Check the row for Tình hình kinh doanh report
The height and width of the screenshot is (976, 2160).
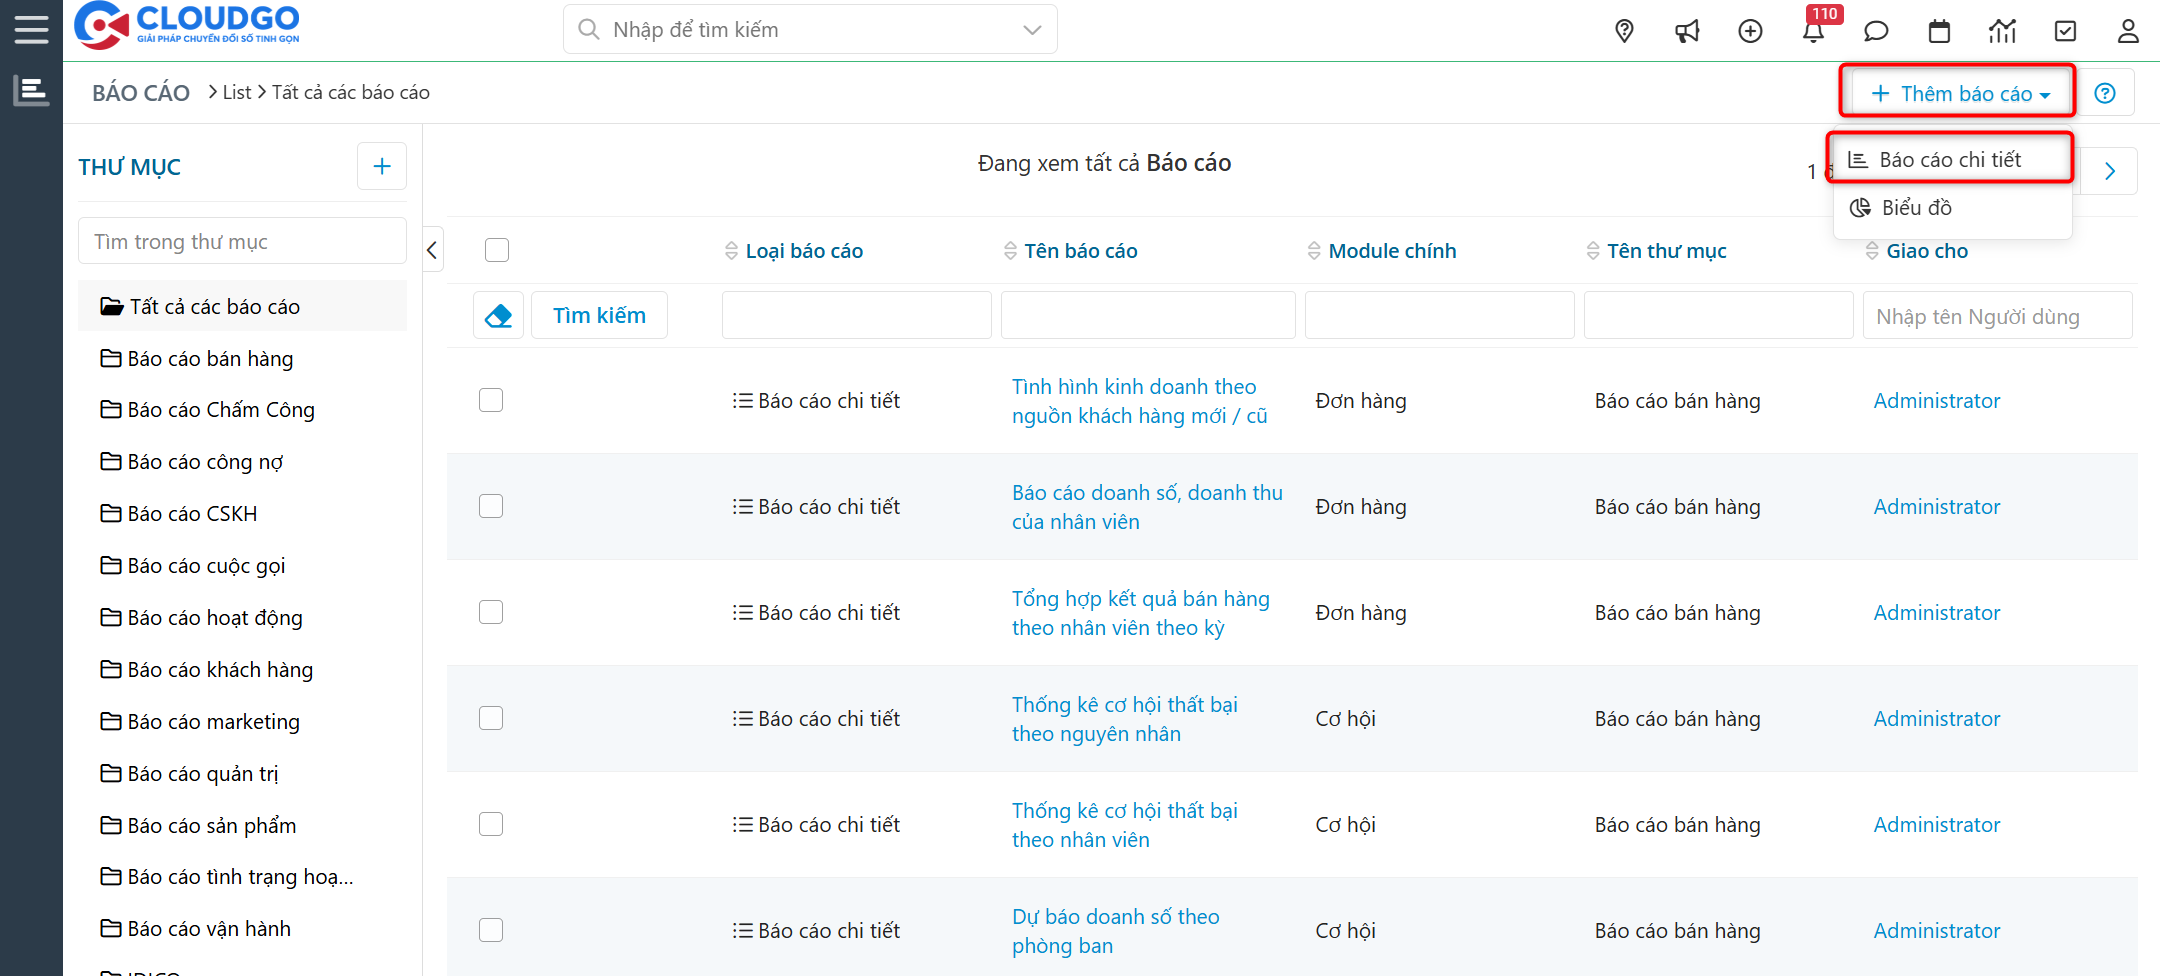(491, 400)
